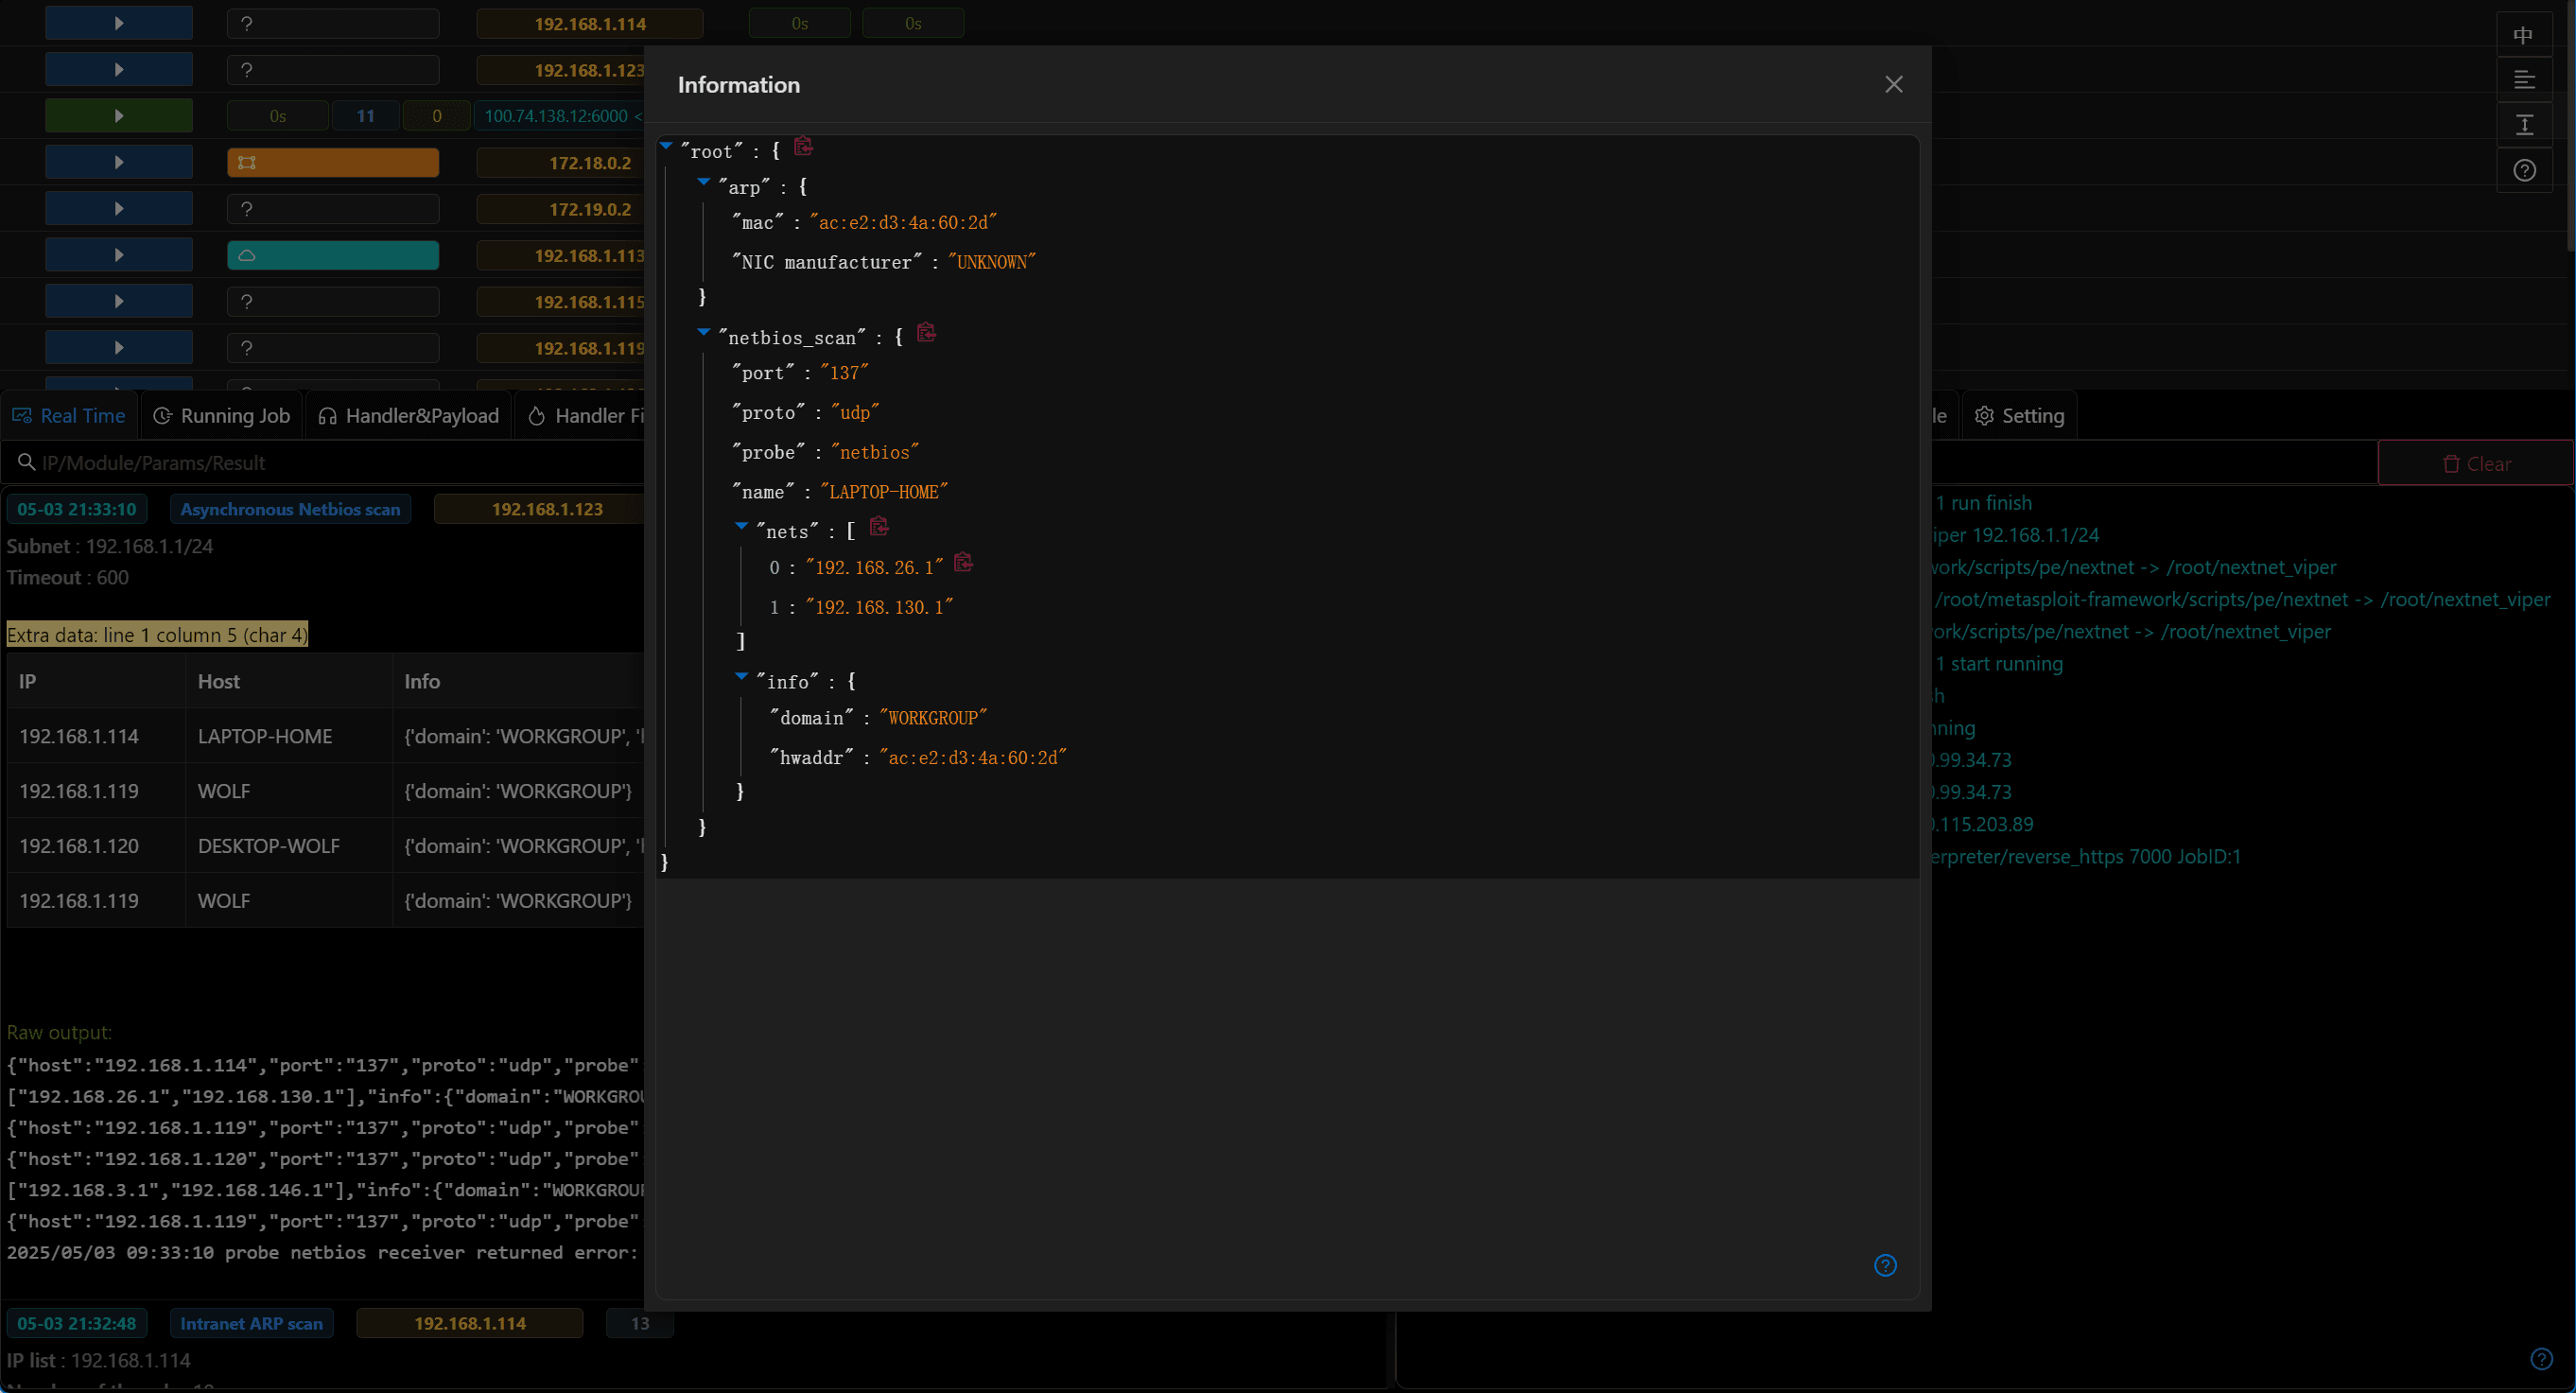Image resolution: width=2576 pixels, height=1393 pixels.
Task: Expand the 192.168.1.119 host row arrow
Action: (x=119, y=347)
